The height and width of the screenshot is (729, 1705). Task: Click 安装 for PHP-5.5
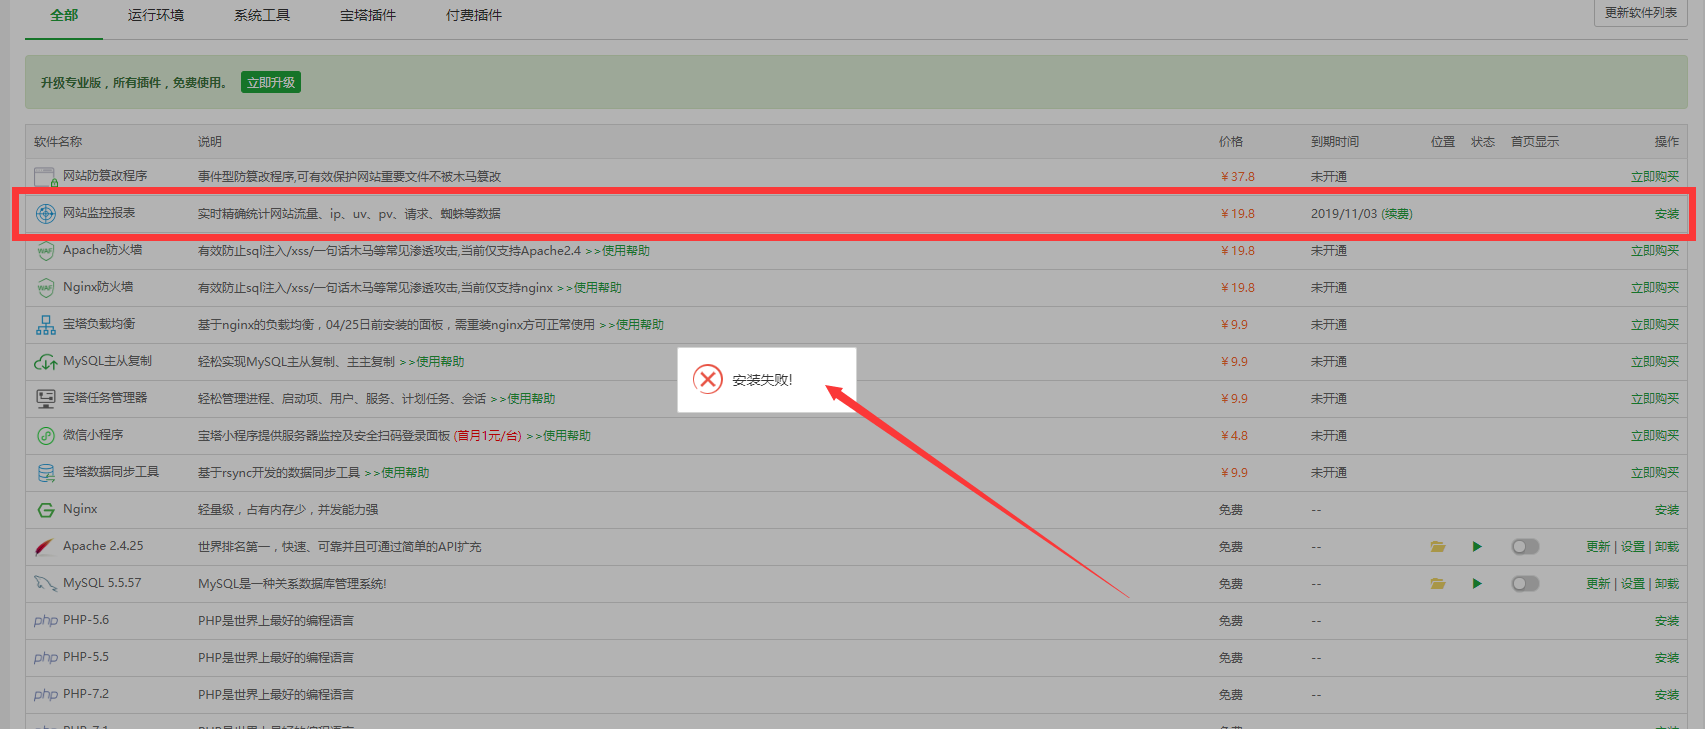[x=1667, y=658]
